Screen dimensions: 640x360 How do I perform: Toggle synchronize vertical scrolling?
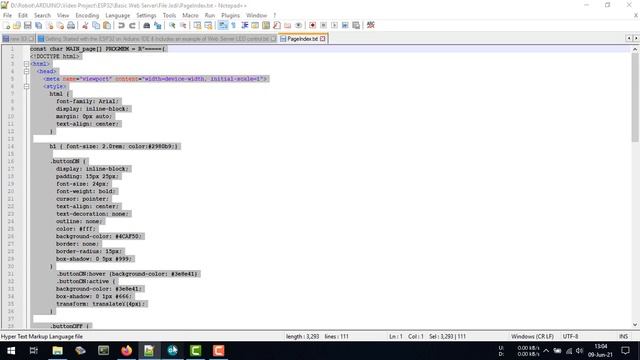(197, 25)
